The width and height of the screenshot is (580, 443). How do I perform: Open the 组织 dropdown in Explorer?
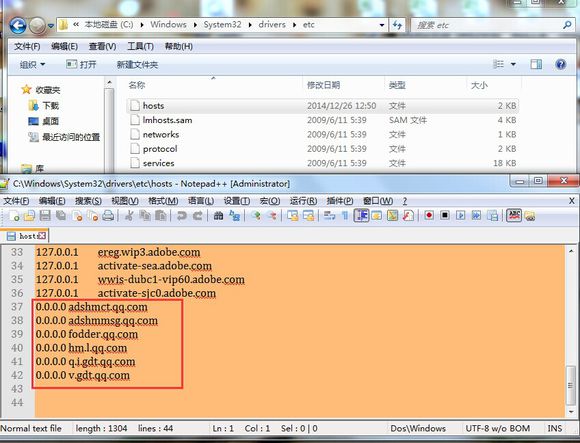32,65
